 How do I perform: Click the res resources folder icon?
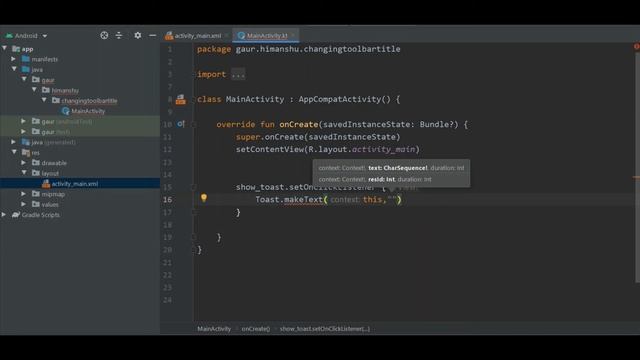click(x=26, y=152)
